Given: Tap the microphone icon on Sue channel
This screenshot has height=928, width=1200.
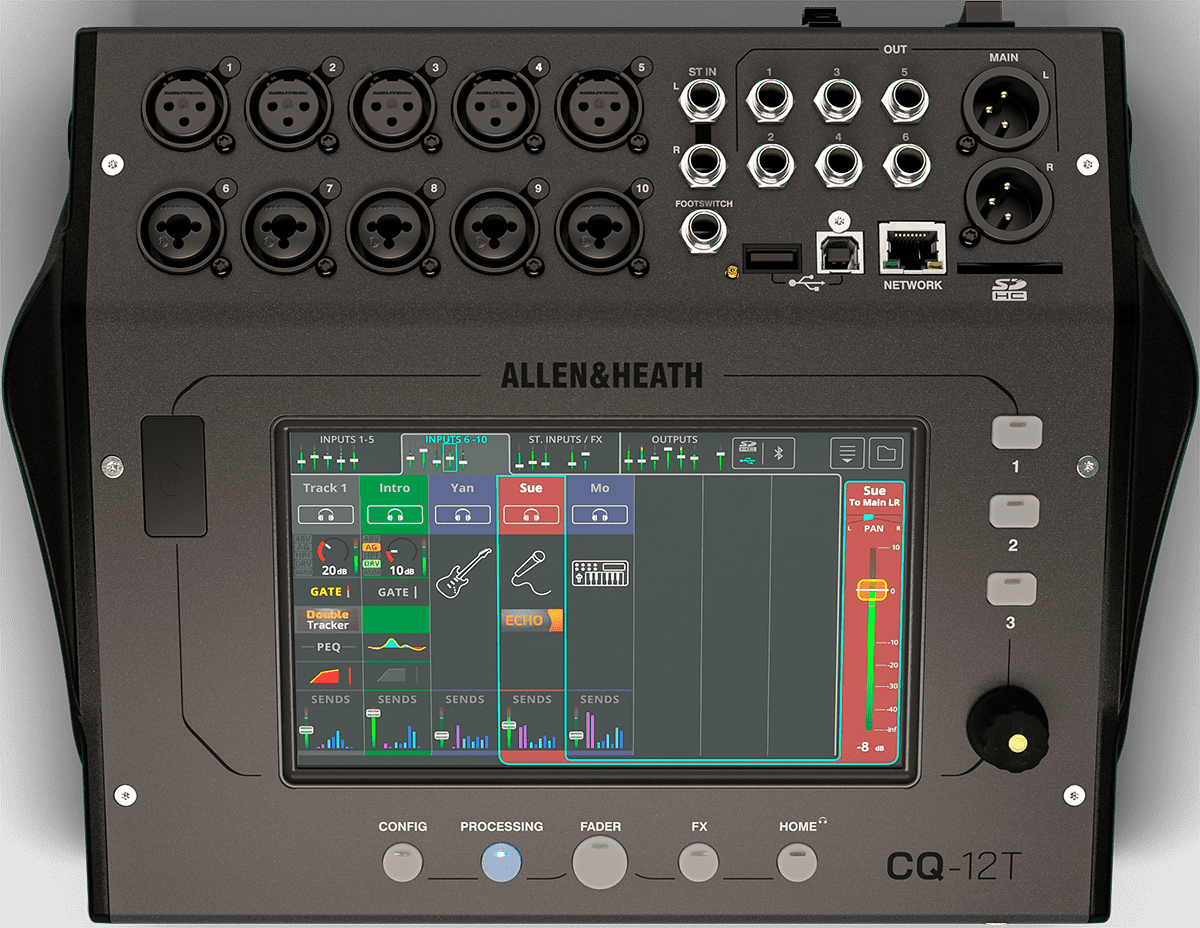Looking at the screenshot, I should 531,570.
